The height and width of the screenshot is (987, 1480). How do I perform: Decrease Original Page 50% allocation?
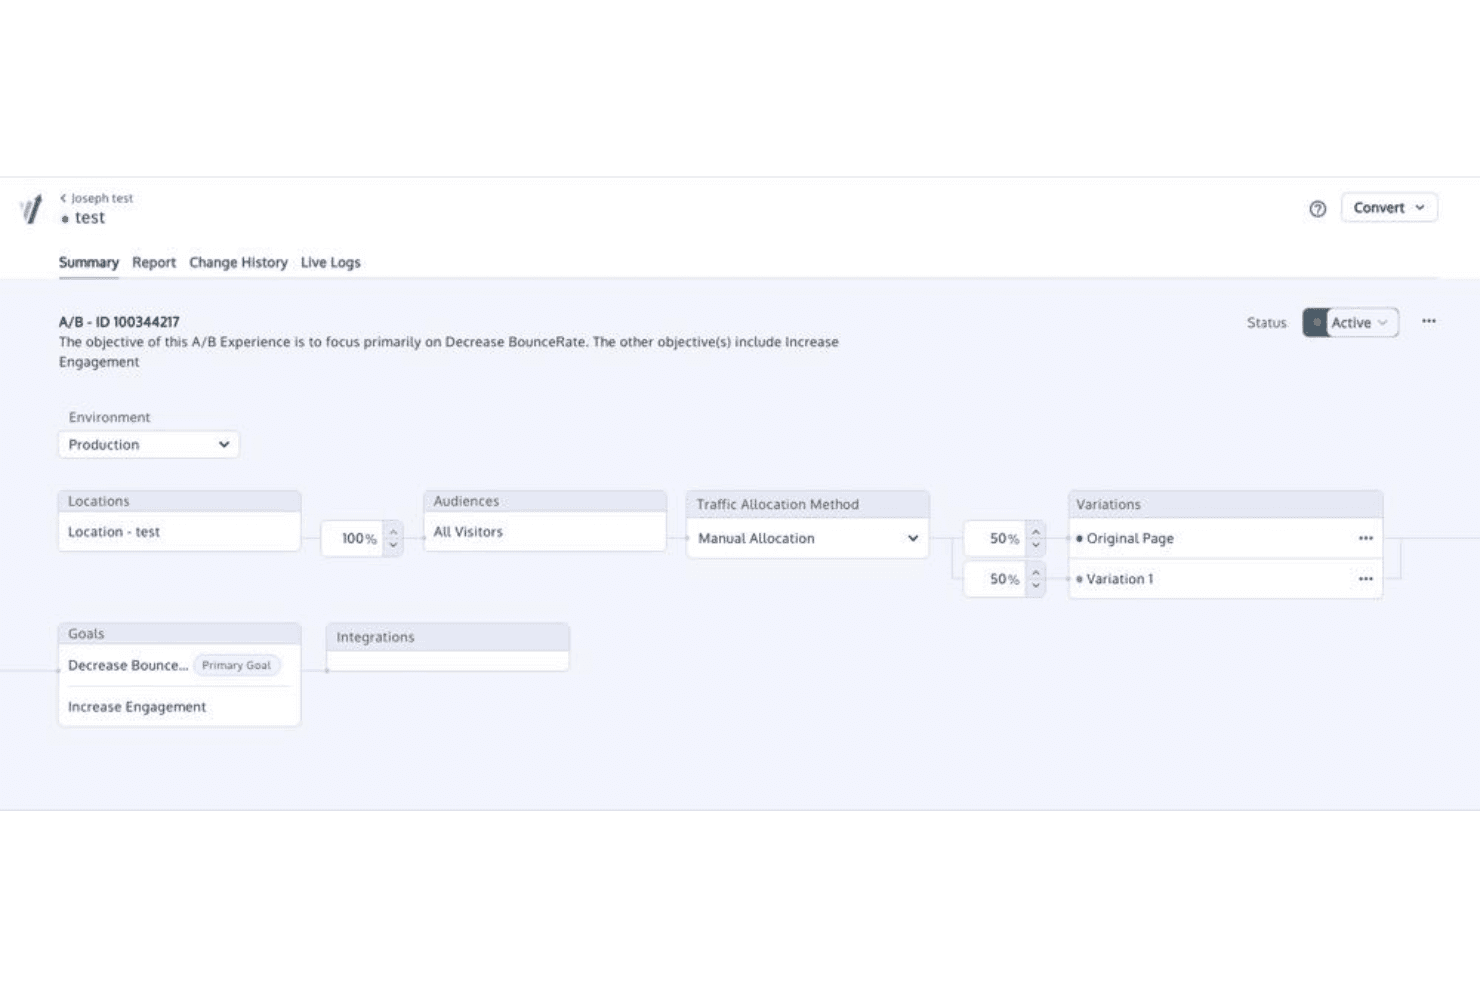click(1036, 546)
